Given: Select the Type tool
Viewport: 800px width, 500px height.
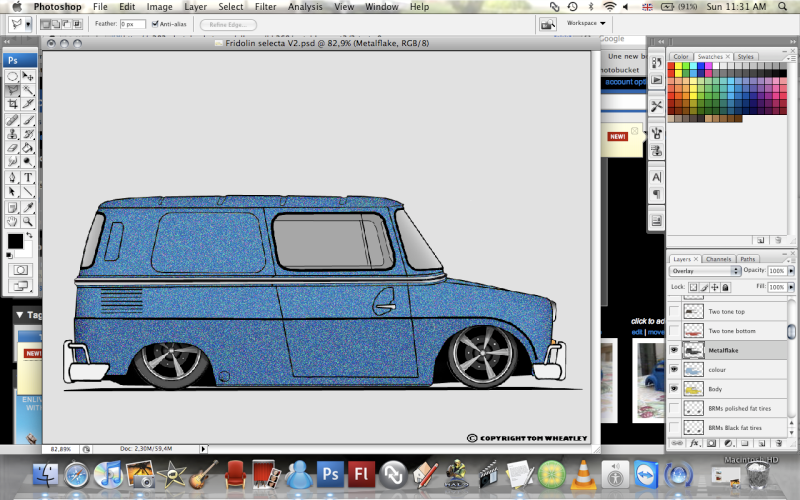Looking at the screenshot, I should tap(28, 178).
